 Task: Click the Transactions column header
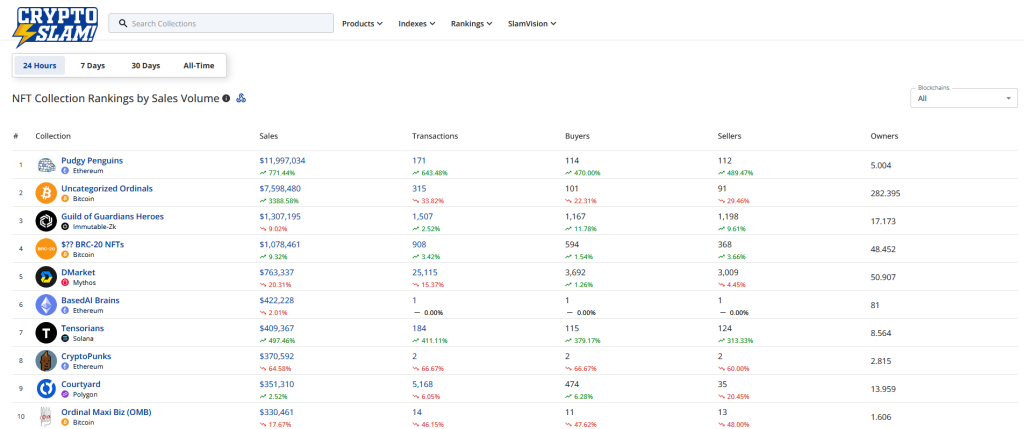point(435,136)
